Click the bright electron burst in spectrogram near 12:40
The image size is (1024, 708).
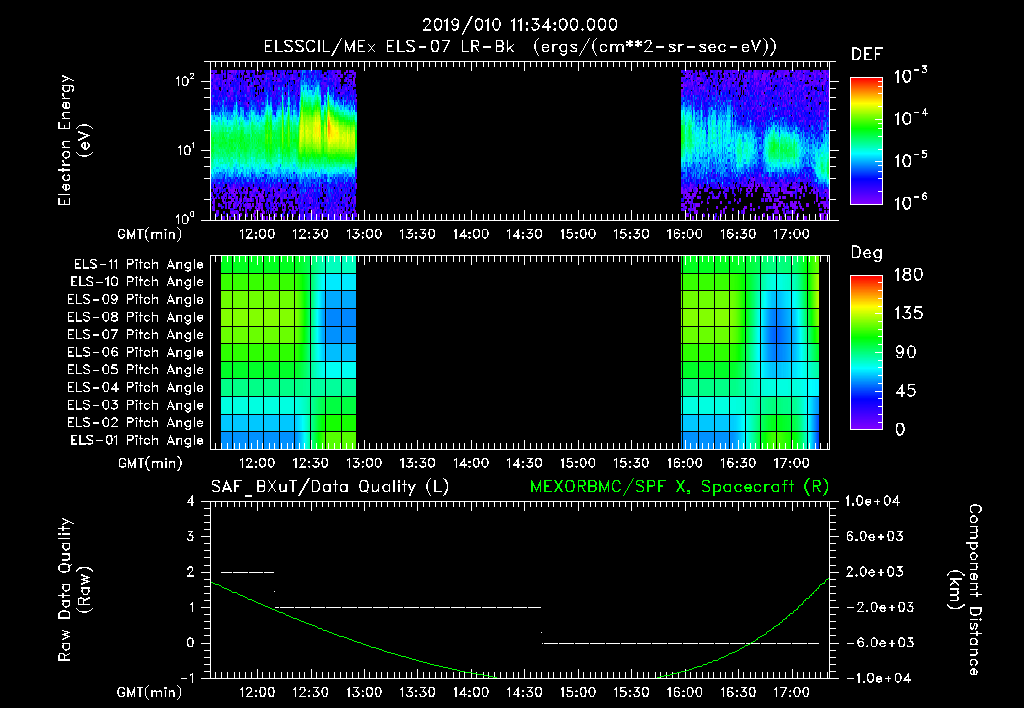[329, 127]
